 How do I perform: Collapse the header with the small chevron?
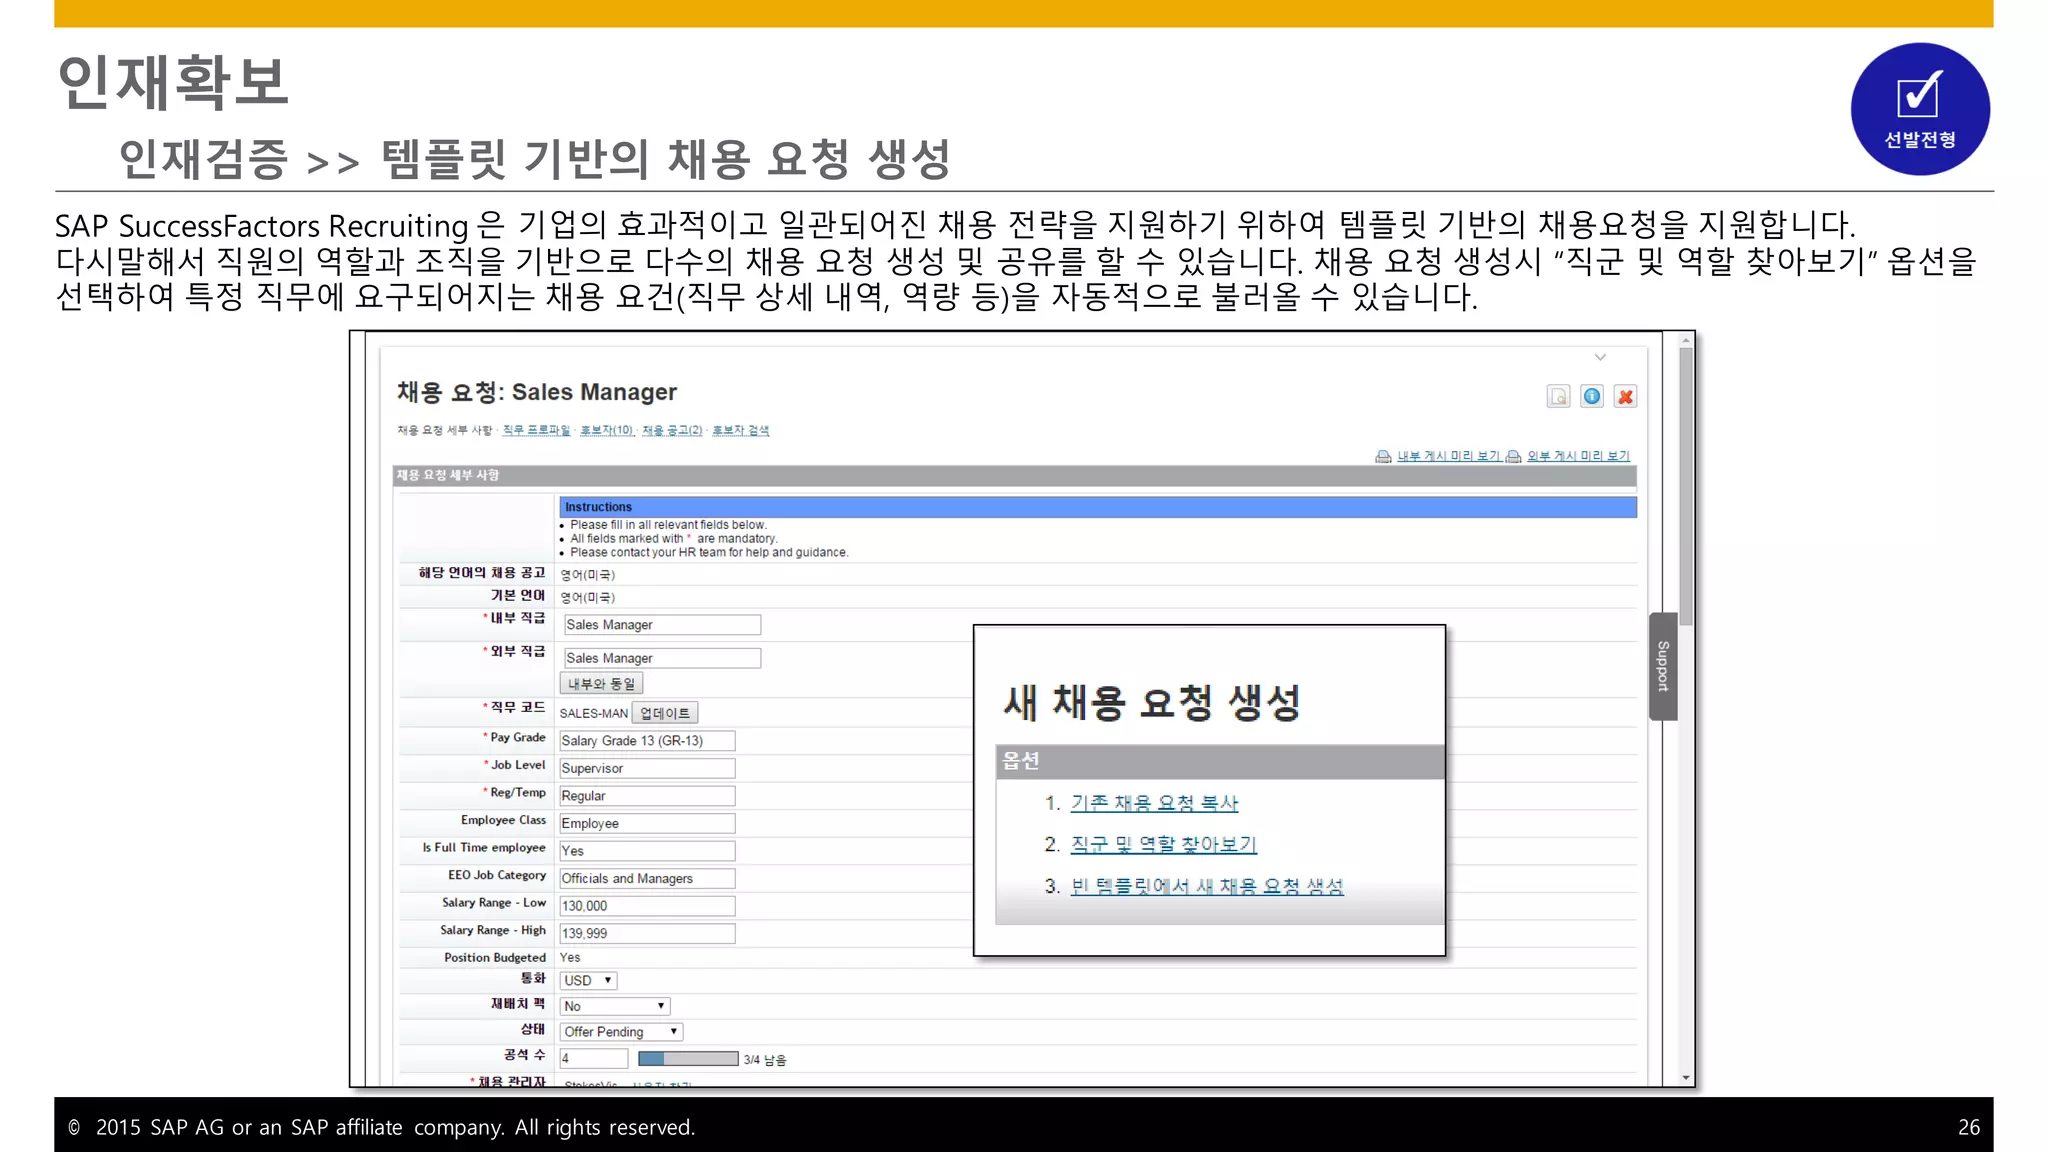pyautogui.click(x=1600, y=357)
